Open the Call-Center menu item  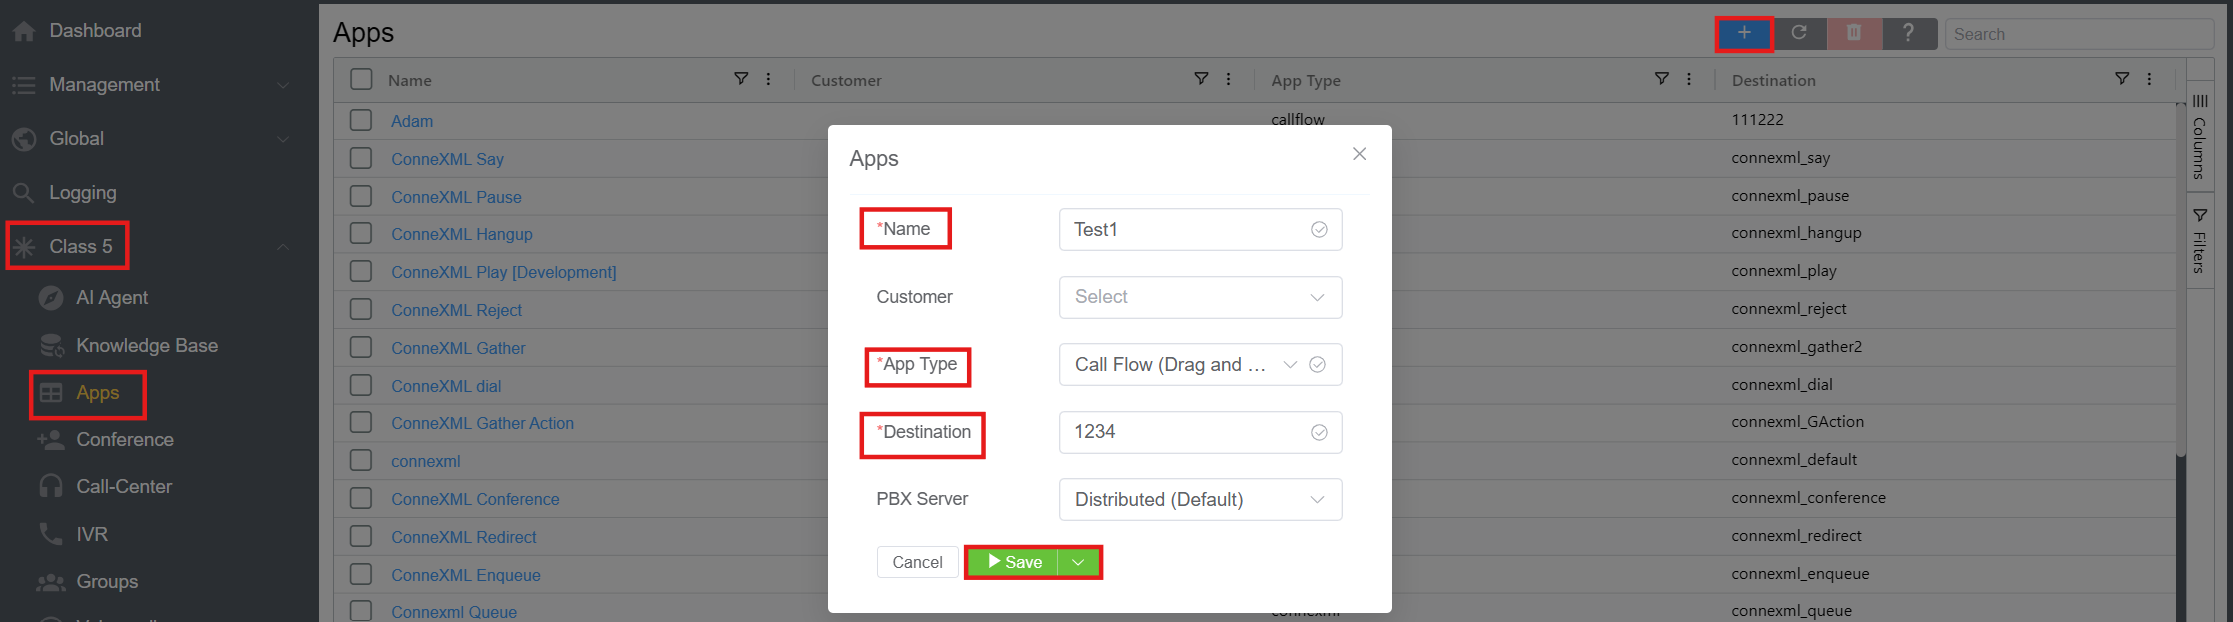click(124, 486)
